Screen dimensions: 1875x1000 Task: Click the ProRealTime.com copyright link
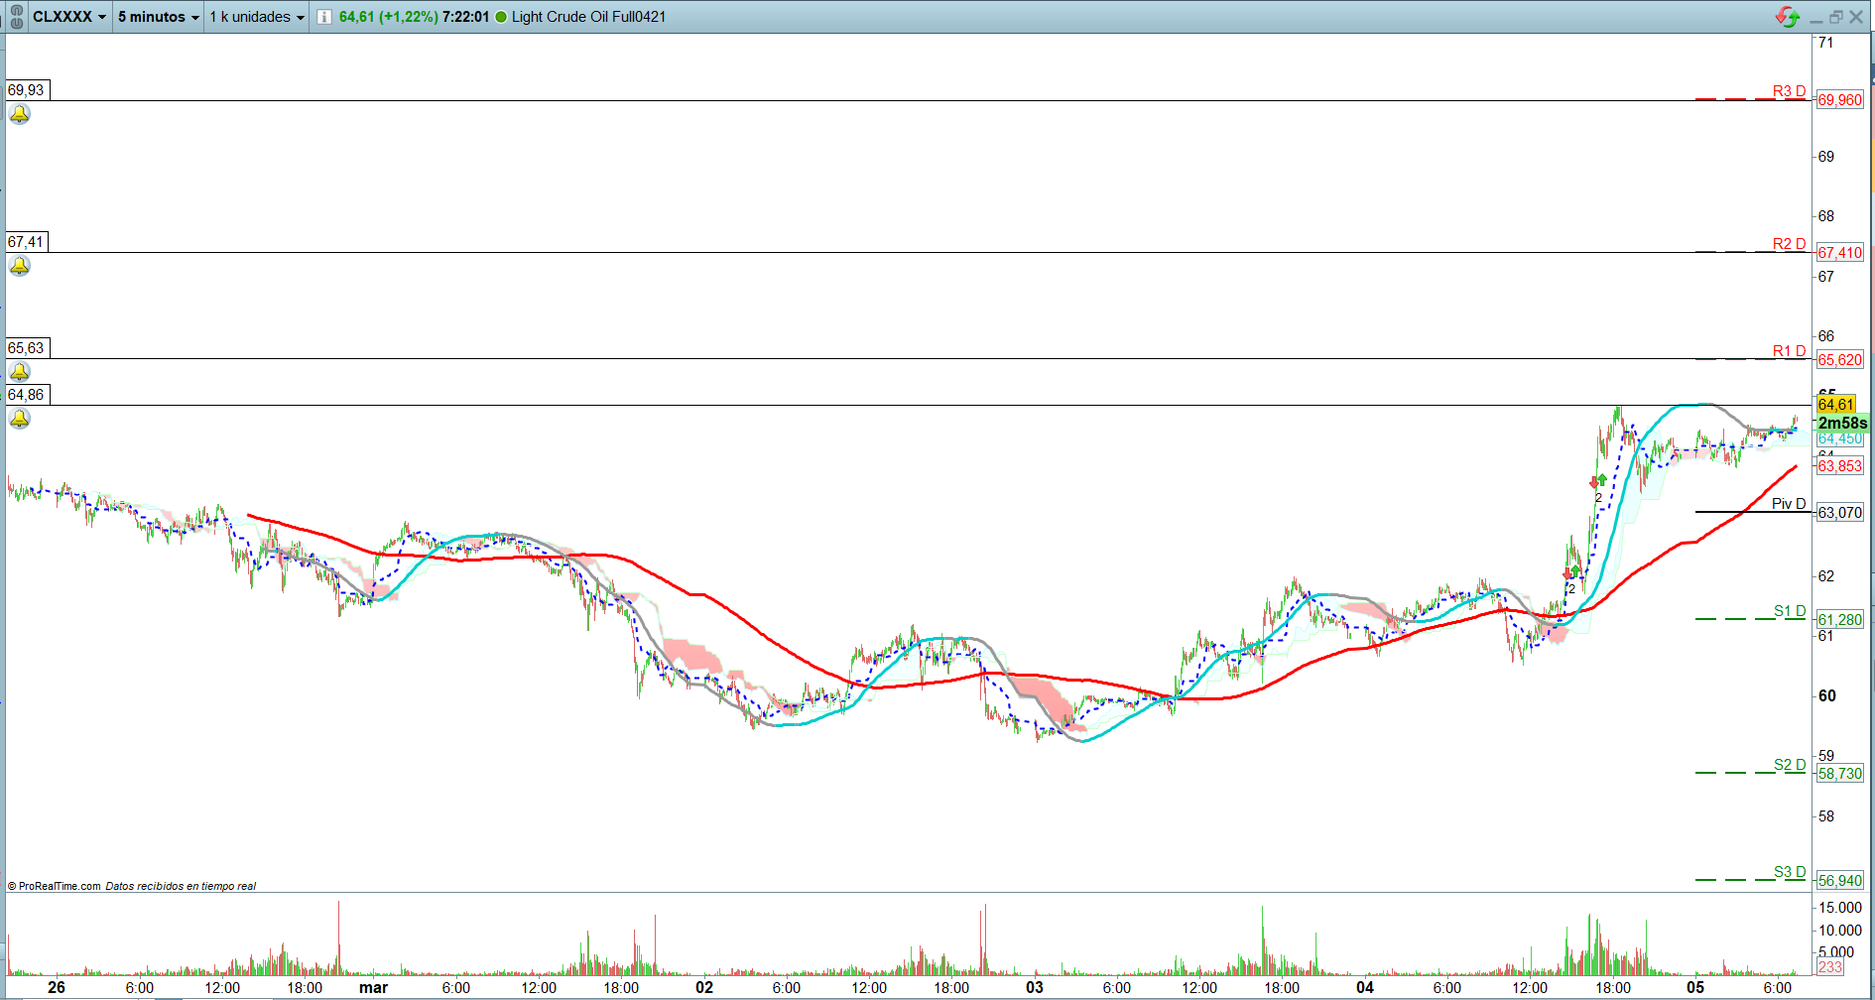point(54,886)
